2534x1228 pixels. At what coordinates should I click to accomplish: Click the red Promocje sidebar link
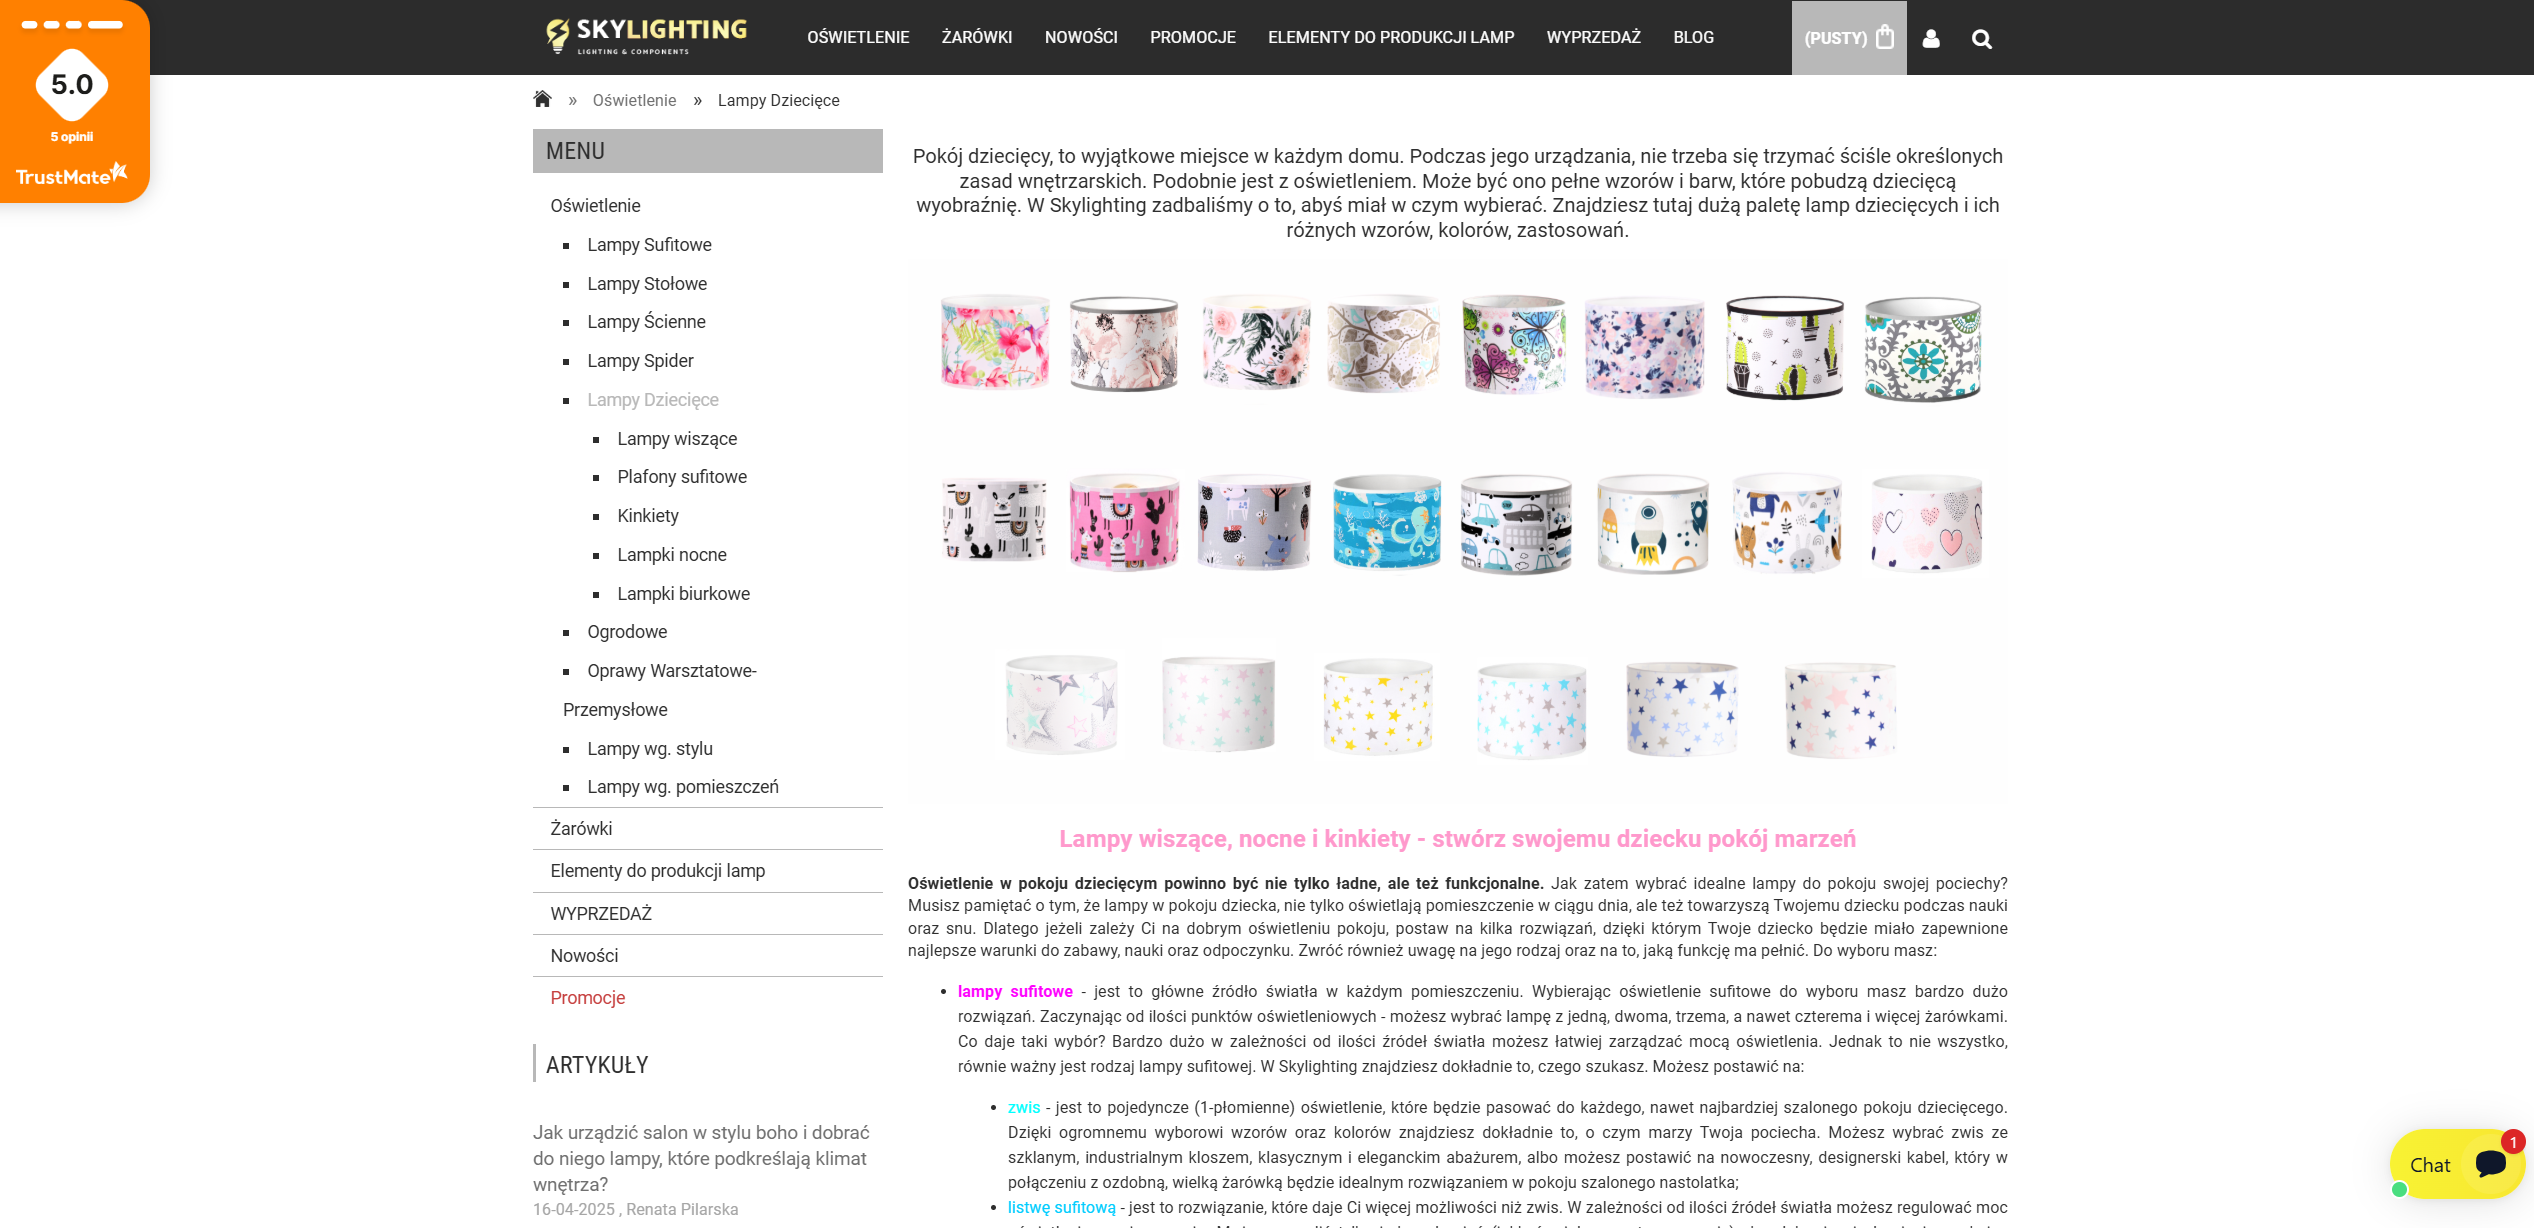pos(587,998)
